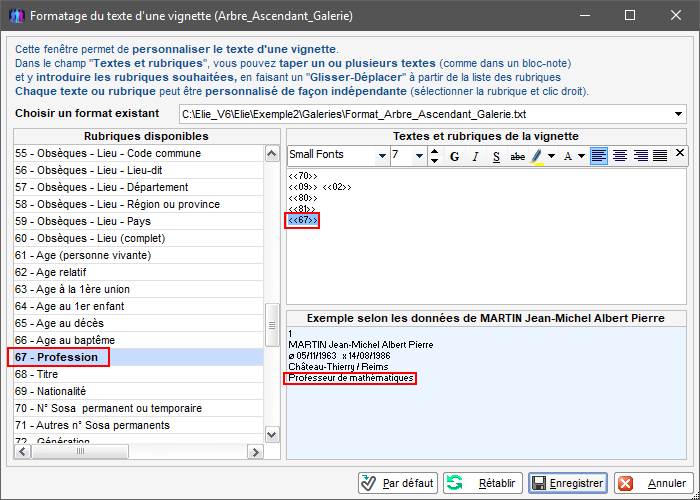Click the <<09>> tag in editor
The height and width of the screenshot is (500, 700).
(303, 187)
